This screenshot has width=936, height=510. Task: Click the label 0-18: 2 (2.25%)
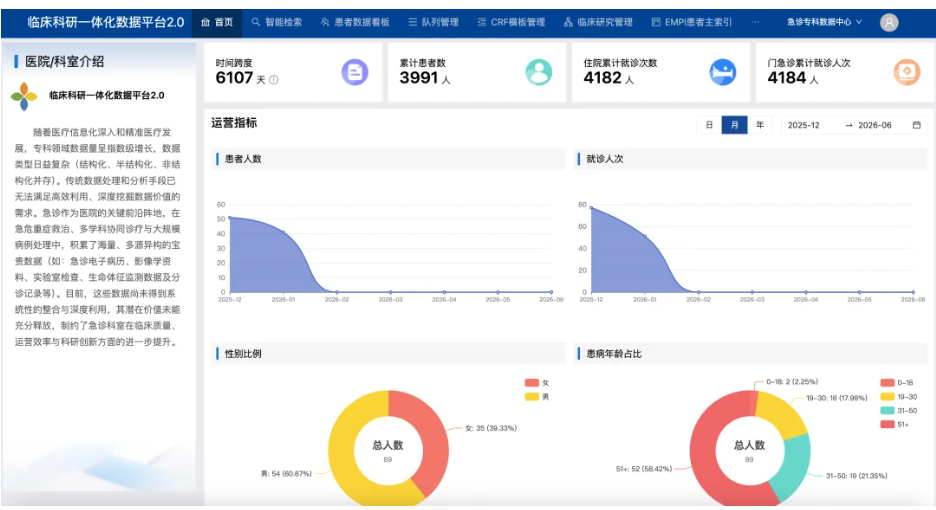[x=792, y=382]
